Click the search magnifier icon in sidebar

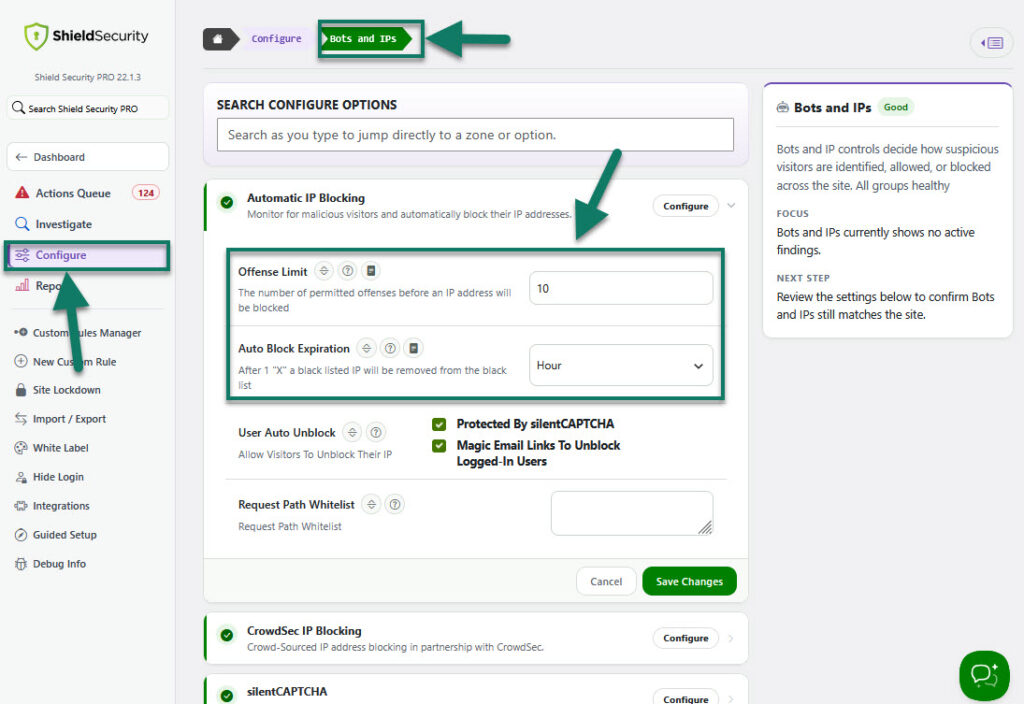18,108
